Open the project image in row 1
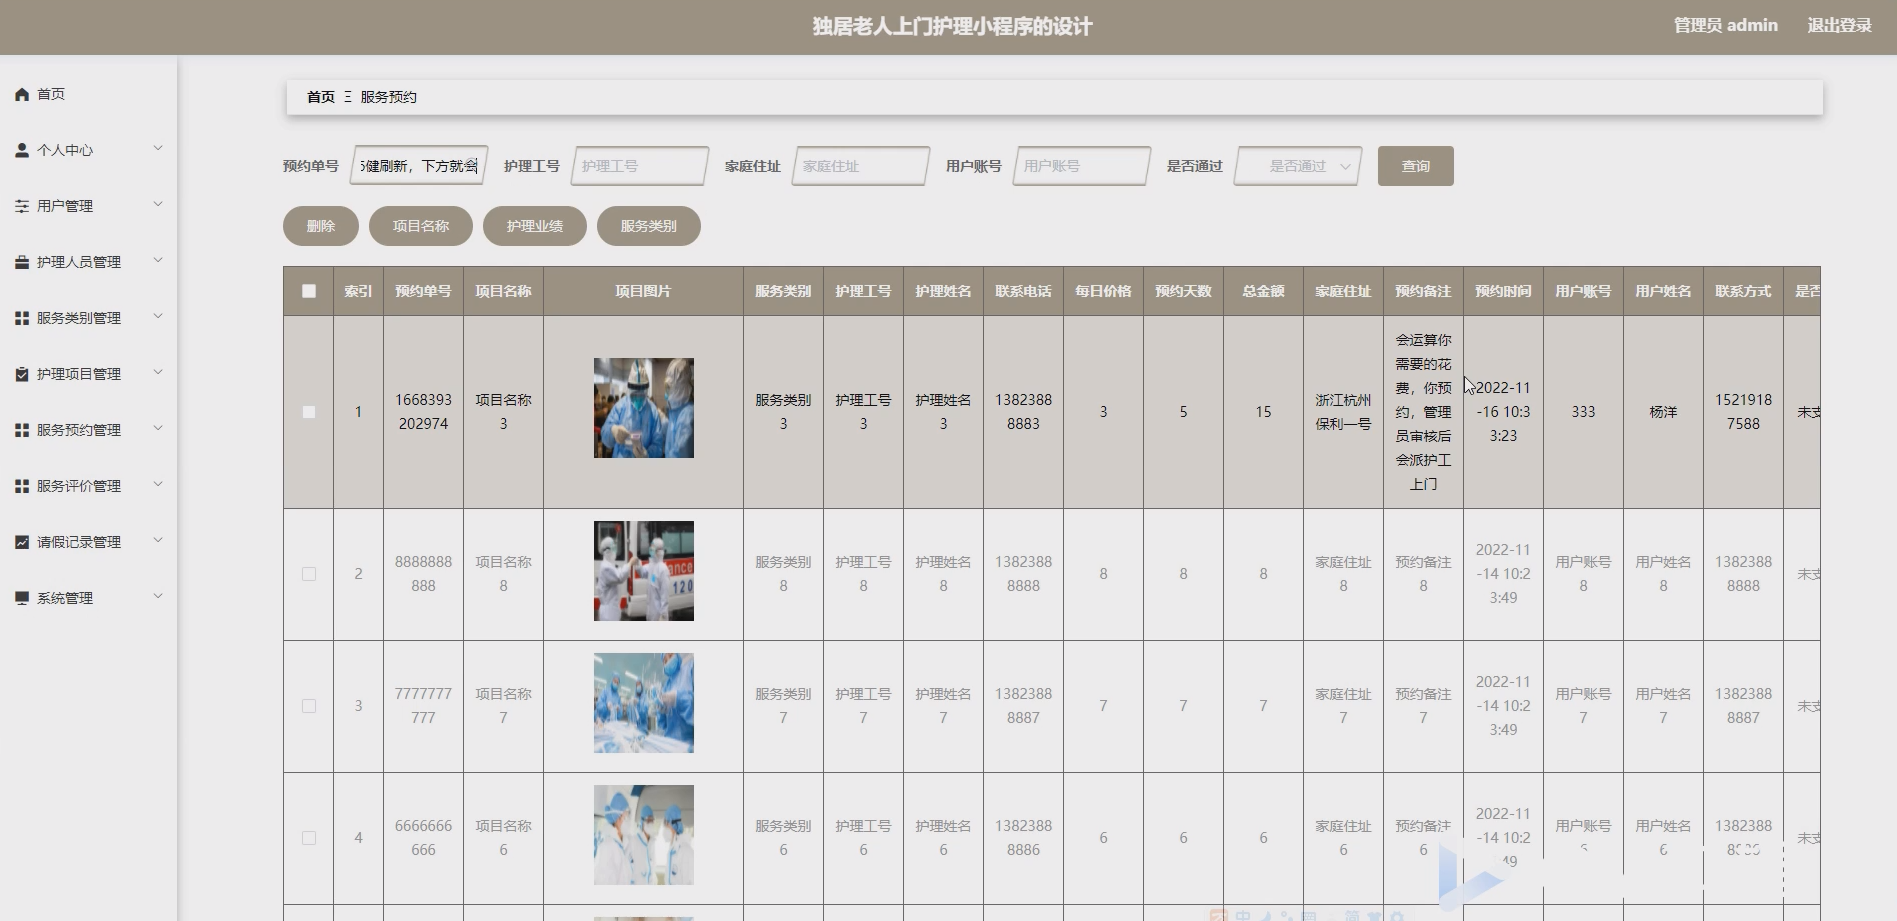 644,408
